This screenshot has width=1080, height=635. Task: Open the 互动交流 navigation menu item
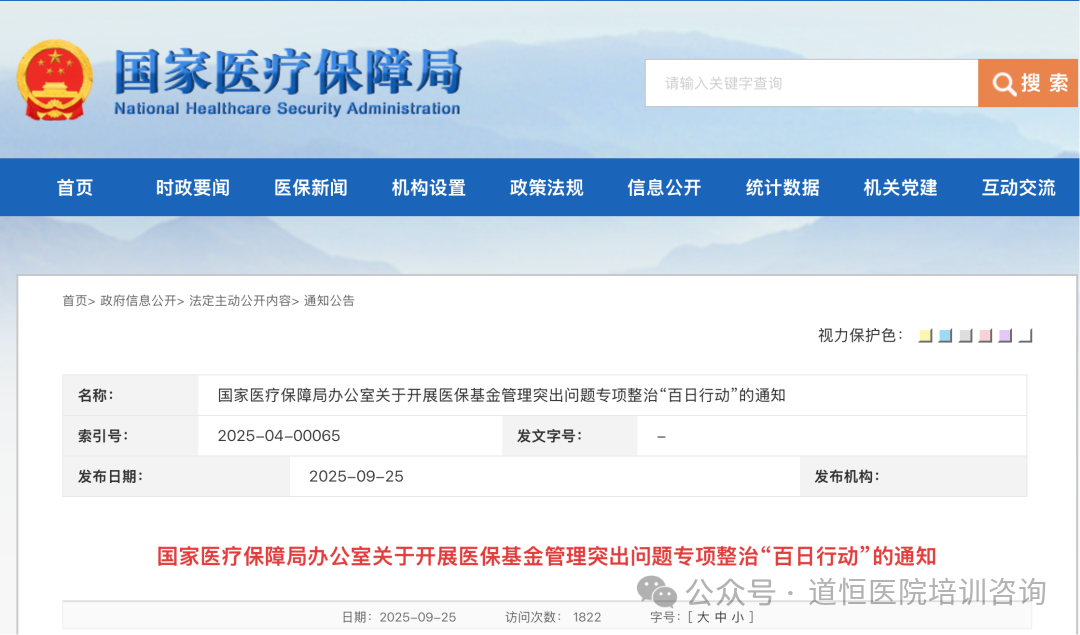click(1018, 188)
